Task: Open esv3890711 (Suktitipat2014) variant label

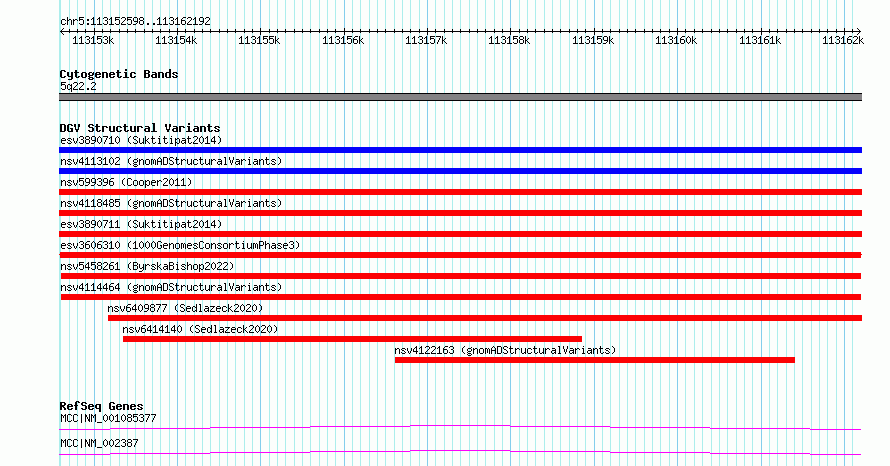Action: pyautogui.click(x=141, y=224)
